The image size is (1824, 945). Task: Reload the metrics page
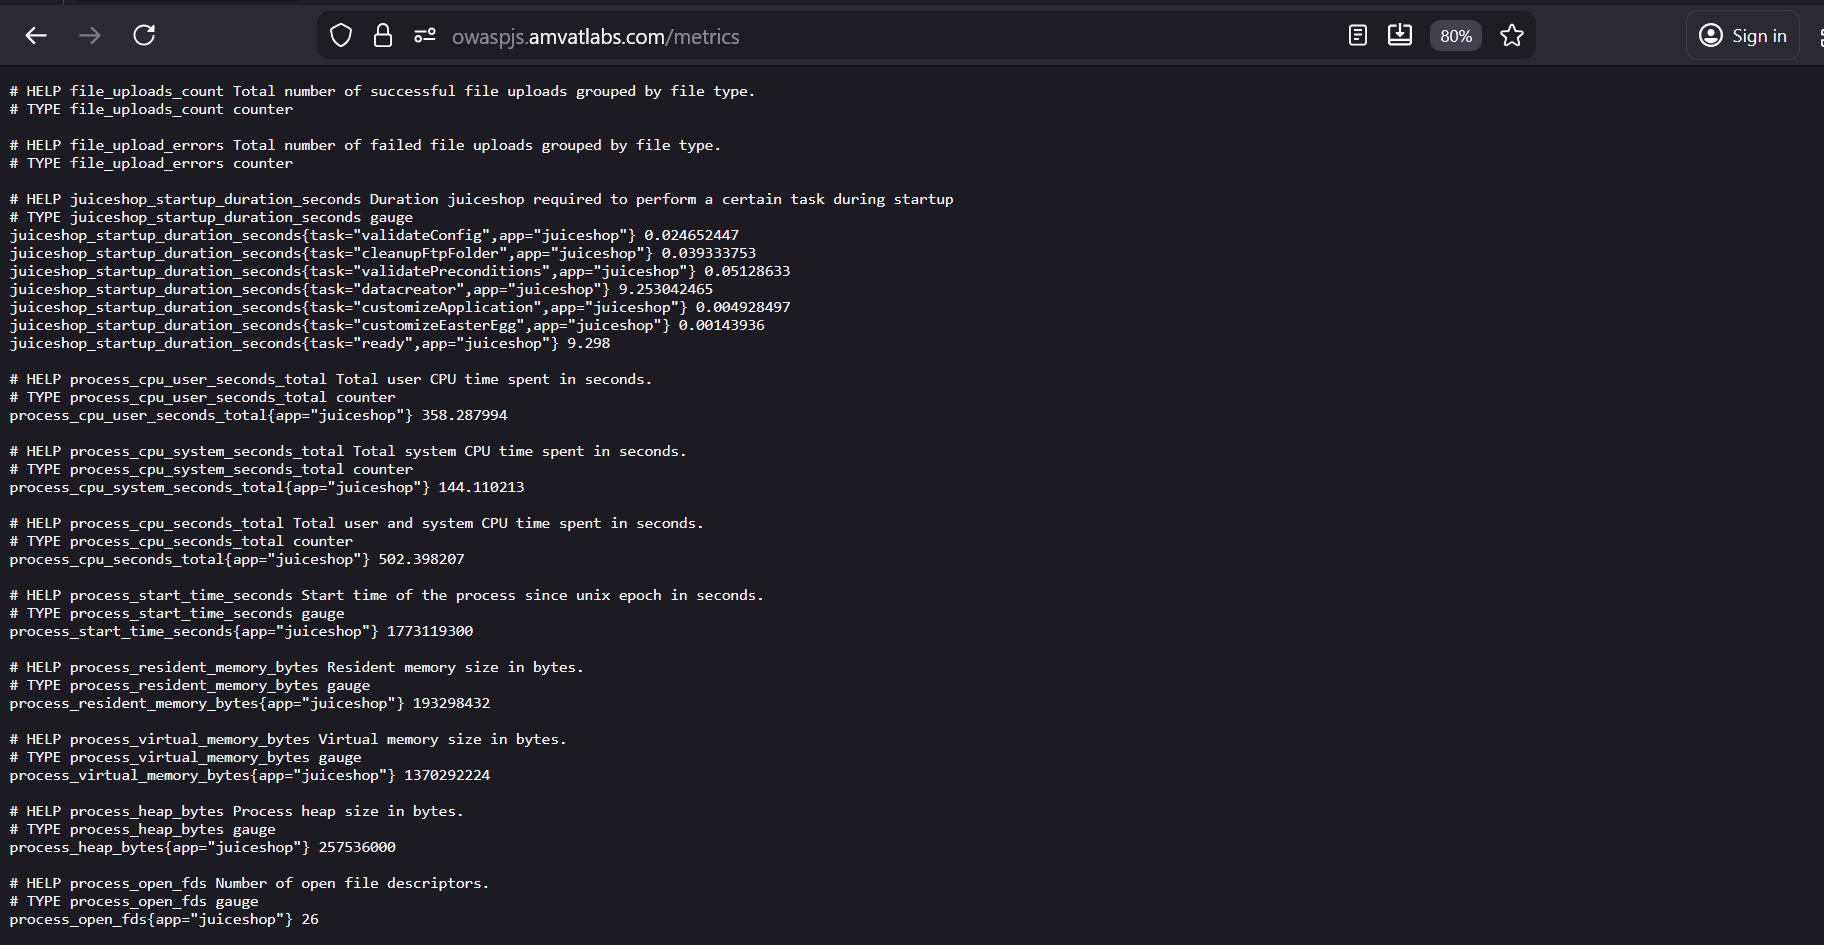[x=144, y=36]
